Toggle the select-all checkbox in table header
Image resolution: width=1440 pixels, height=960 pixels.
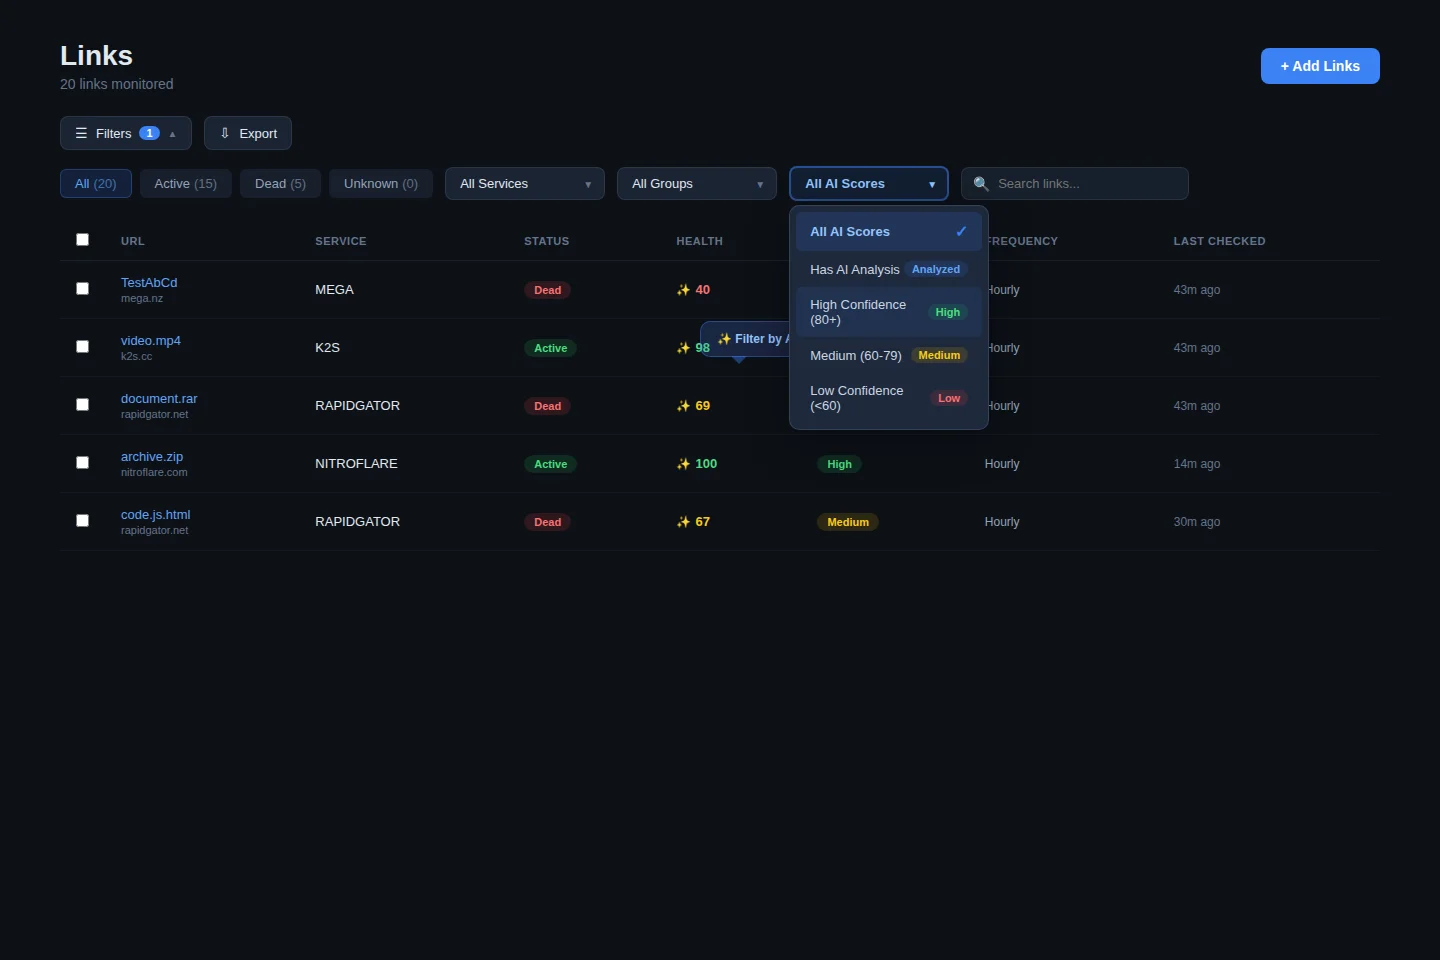click(83, 240)
